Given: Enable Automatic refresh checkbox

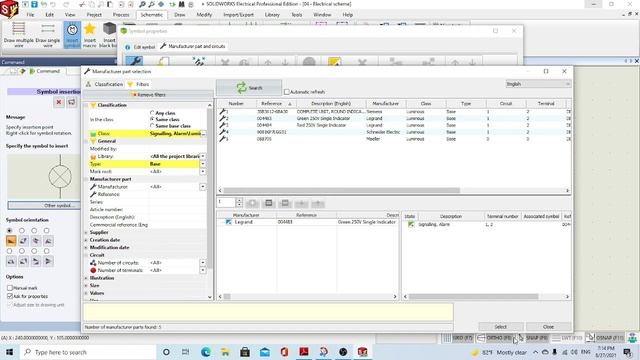Looking at the screenshot, I should 287,92.
